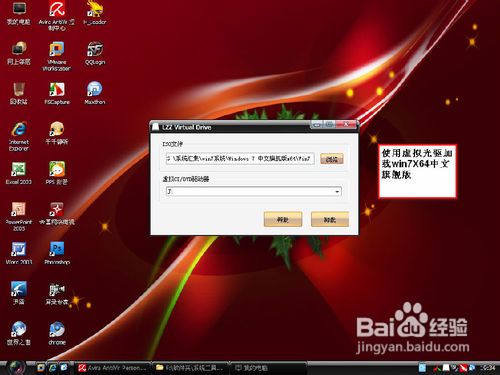Click the browse (浏览) button for ISO file
This screenshot has height=375, width=500.
point(332,159)
